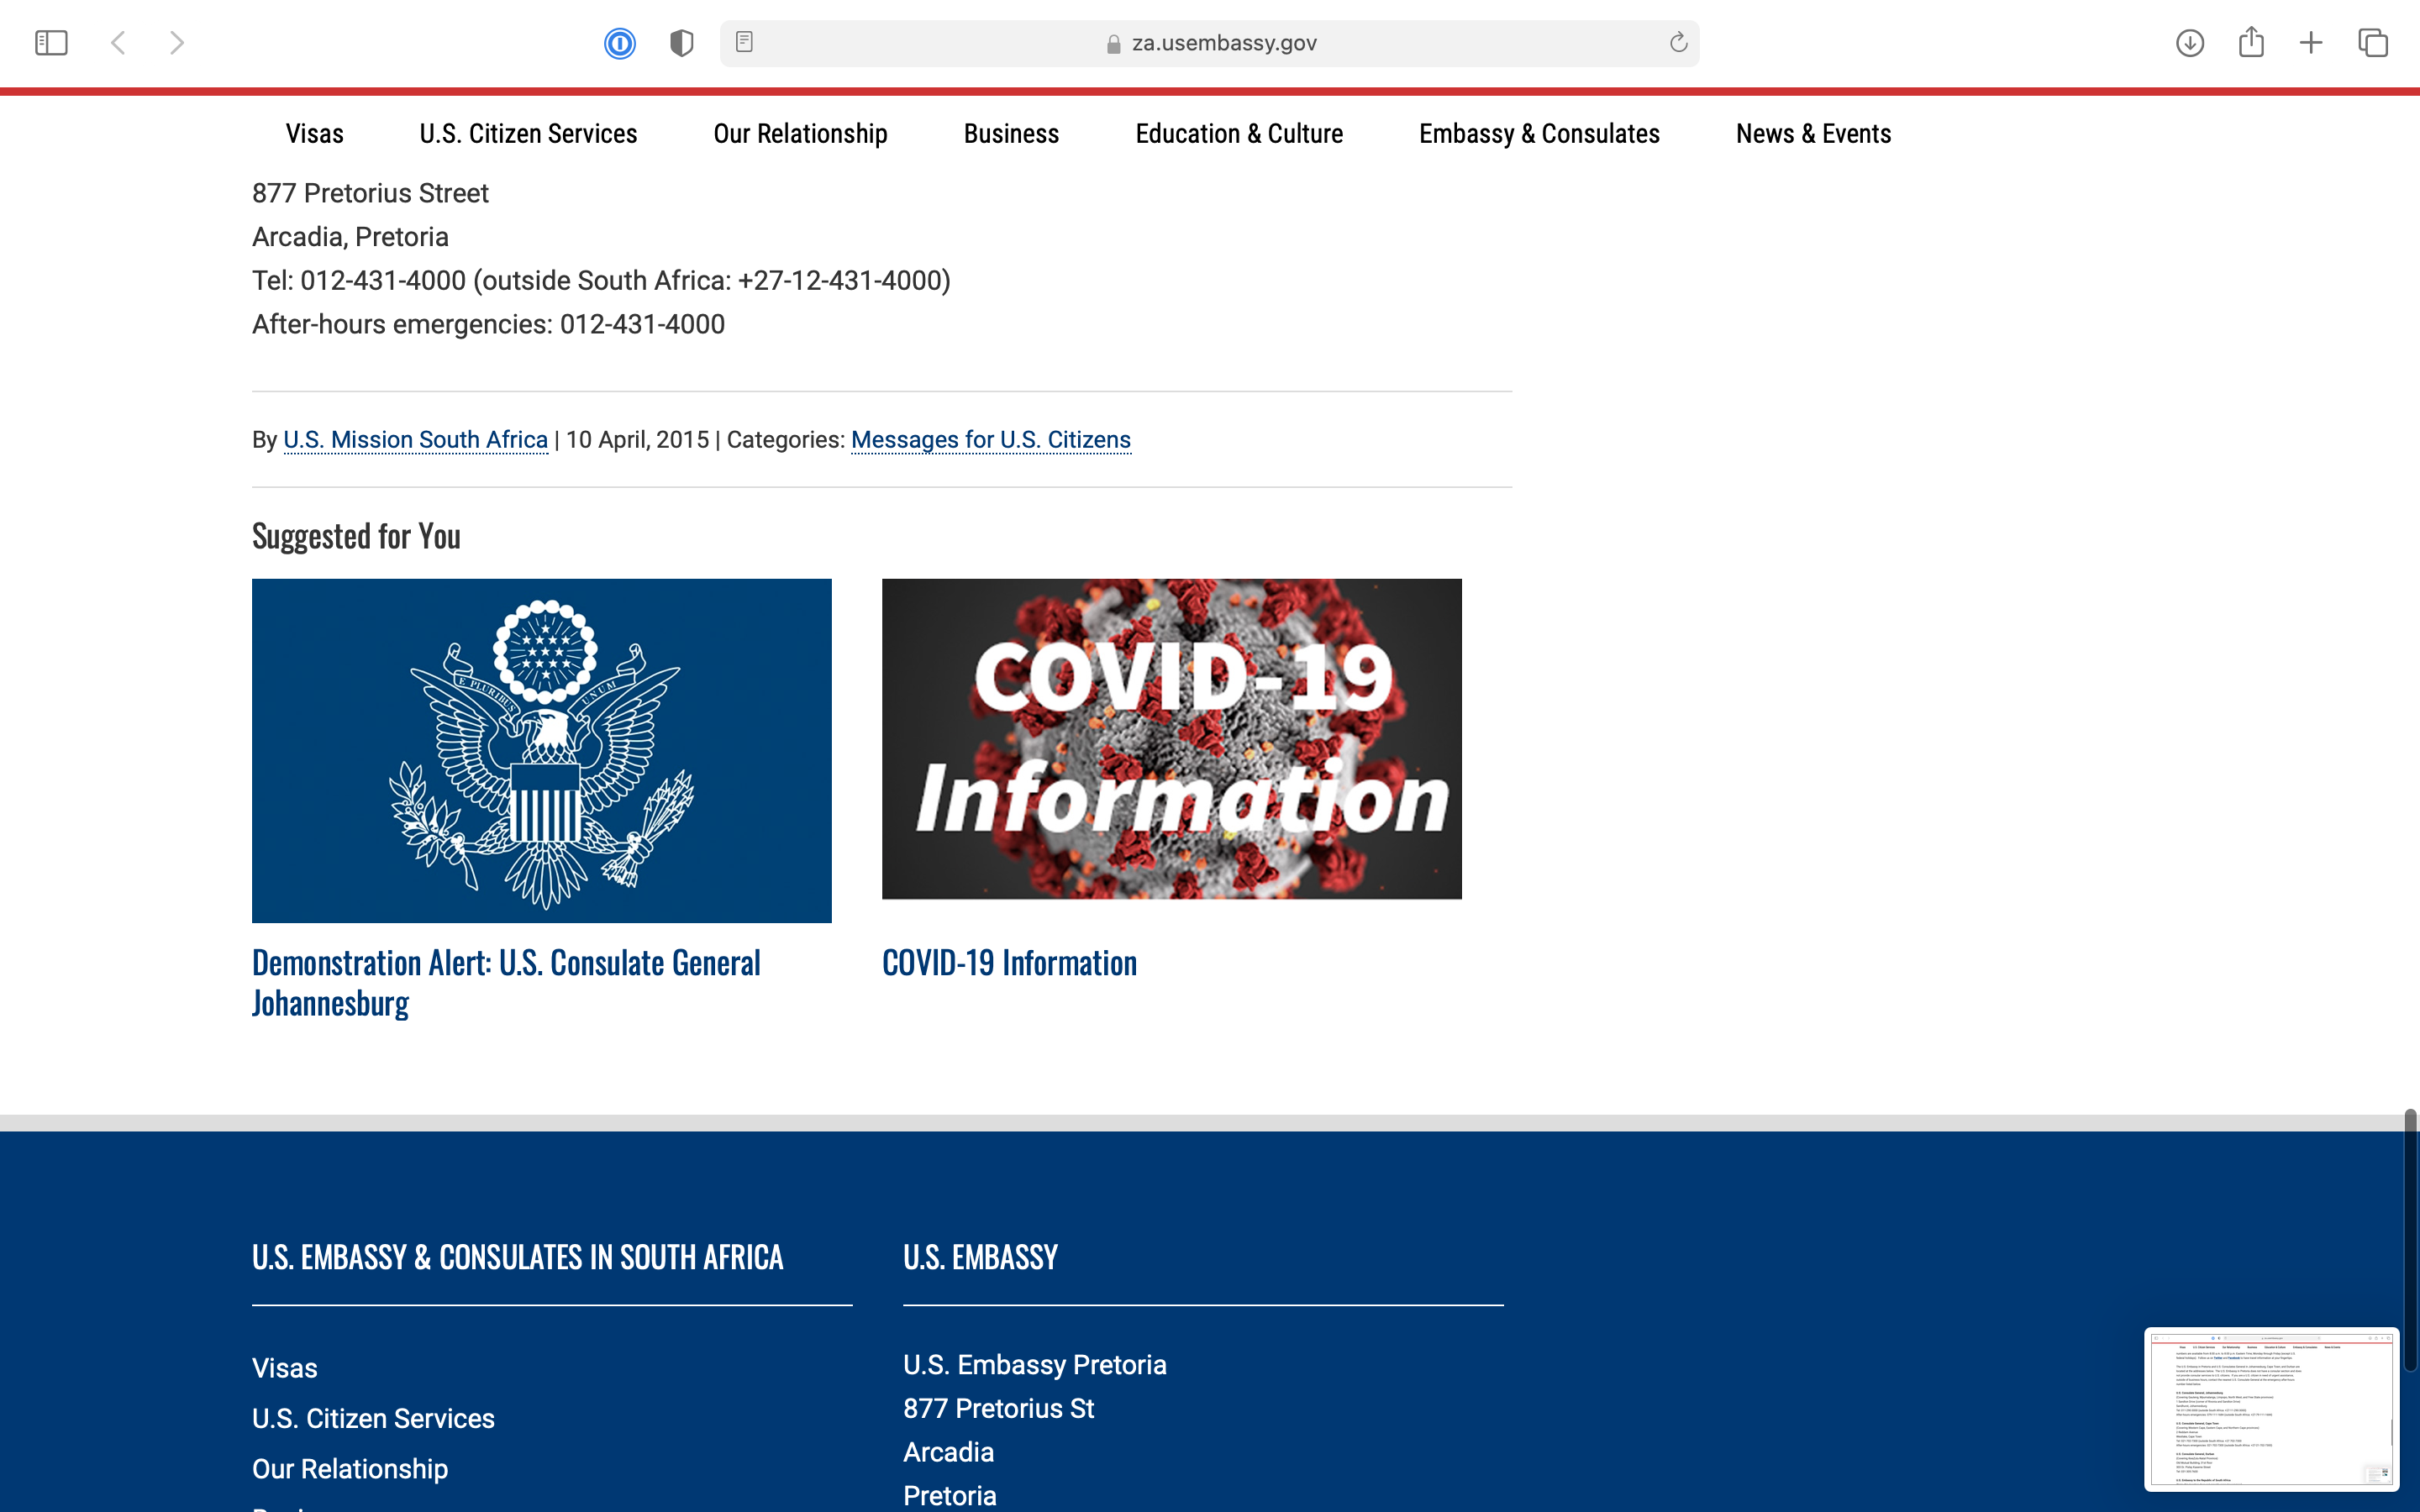2420x1512 pixels.
Task: Click footer U.S. Citizen Services link
Action: click(x=373, y=1418)
